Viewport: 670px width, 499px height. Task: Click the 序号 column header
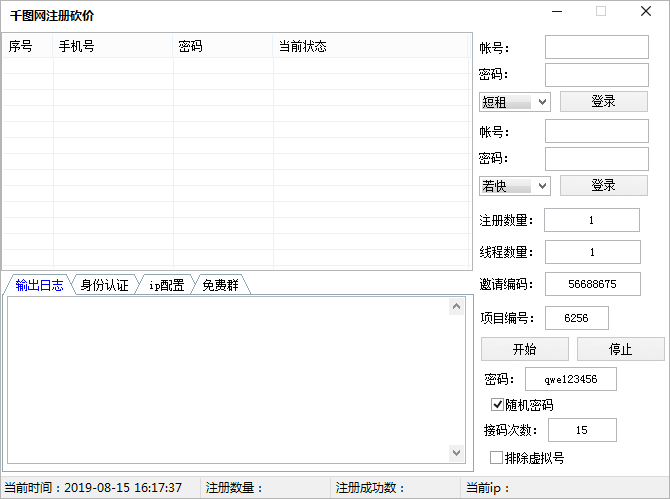[28, 46]
